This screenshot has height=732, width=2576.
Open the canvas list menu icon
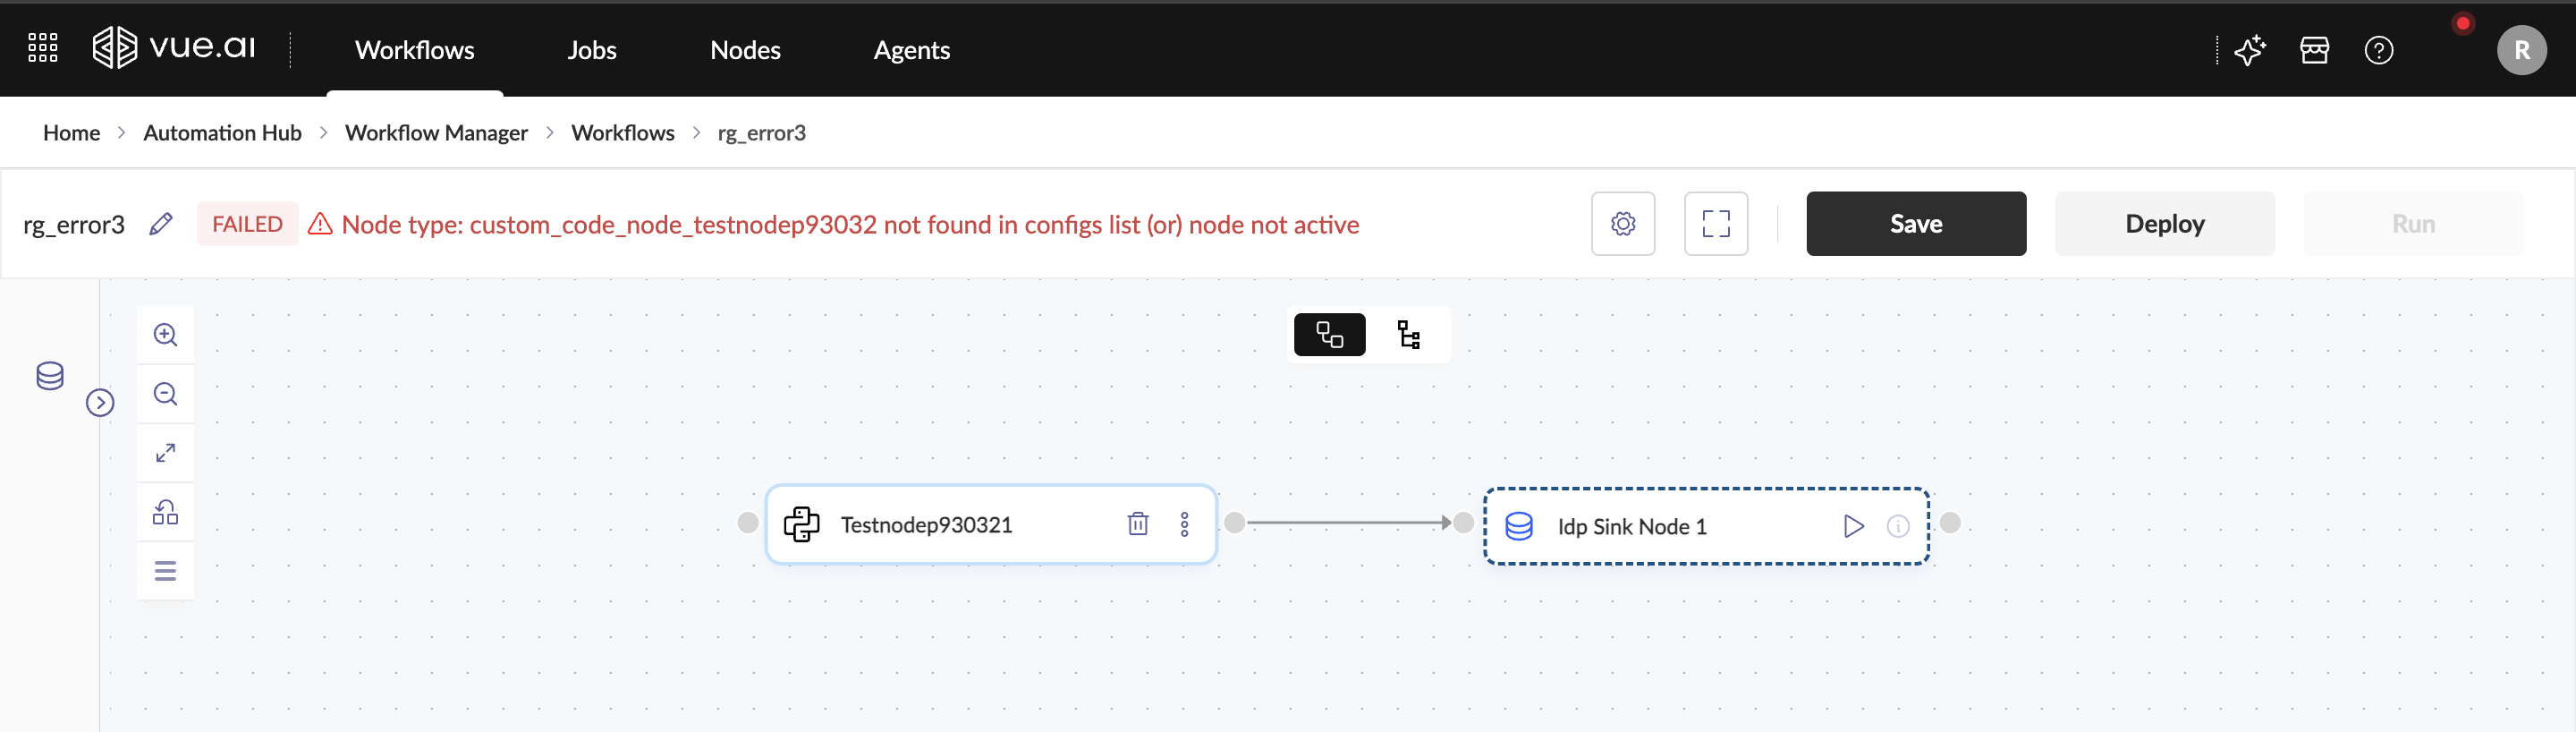pyautogui.click(x=165, y=571)
